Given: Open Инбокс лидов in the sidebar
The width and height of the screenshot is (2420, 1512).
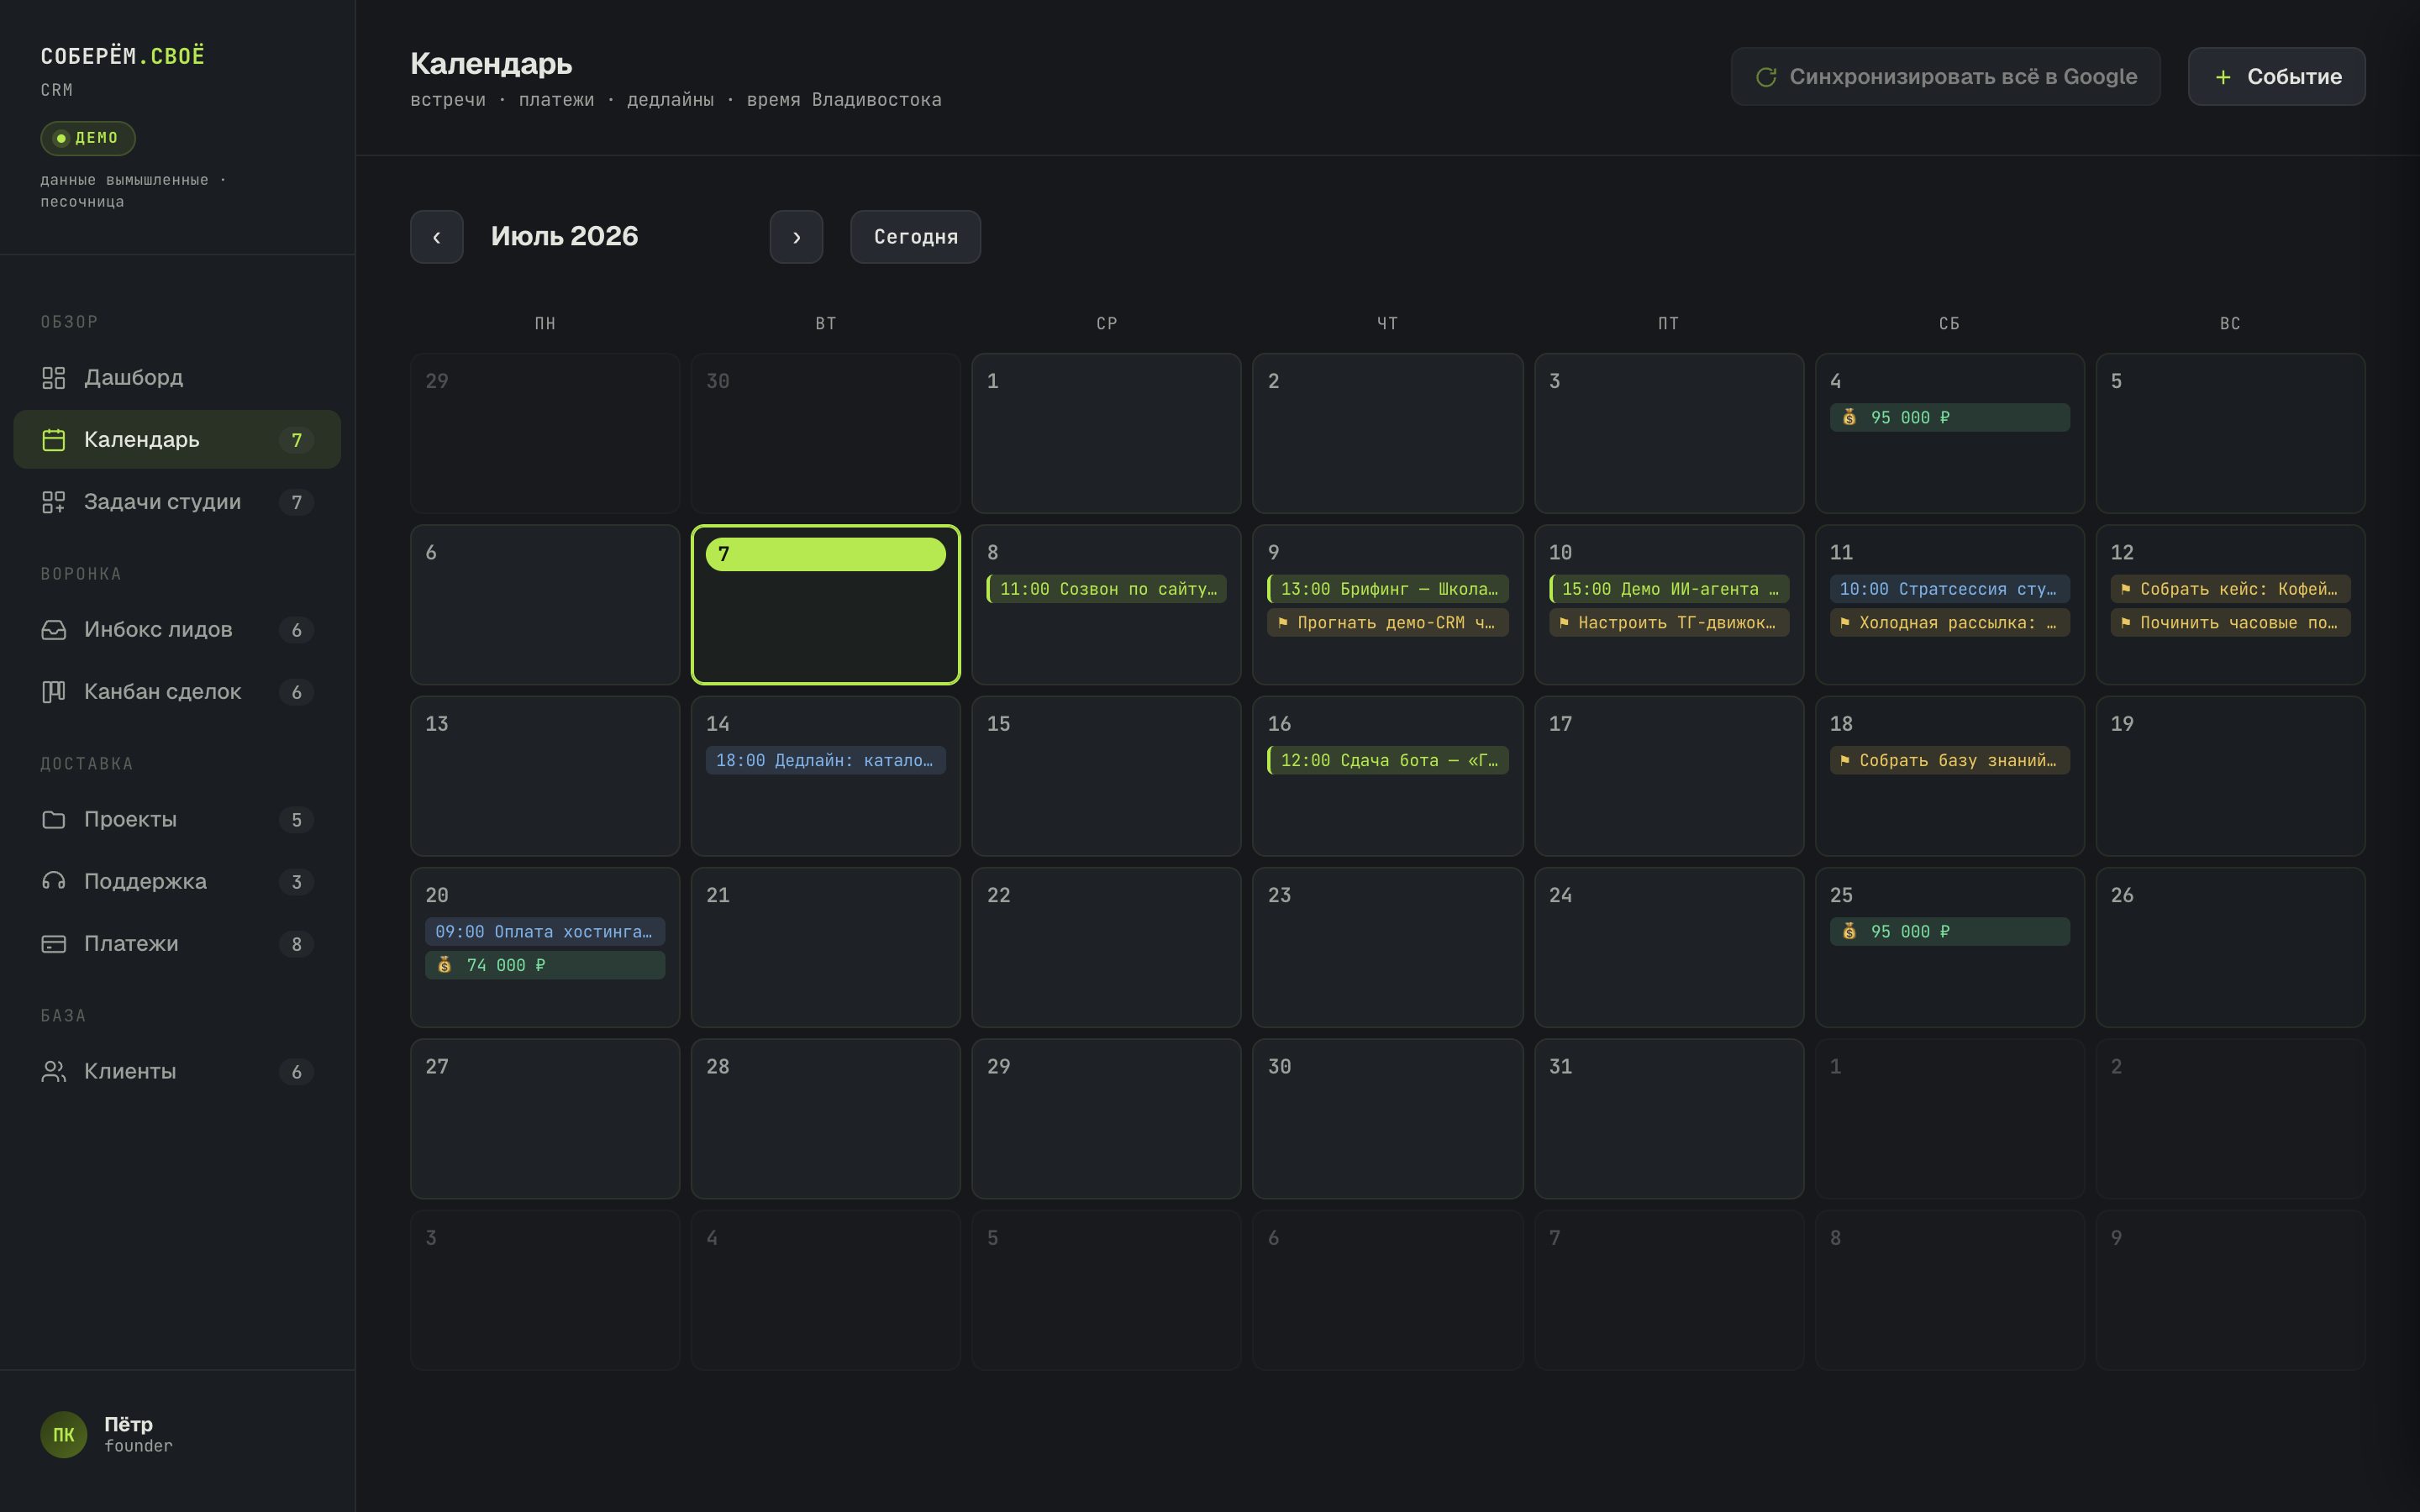Looking at the screenshot, I should point(177,630).
